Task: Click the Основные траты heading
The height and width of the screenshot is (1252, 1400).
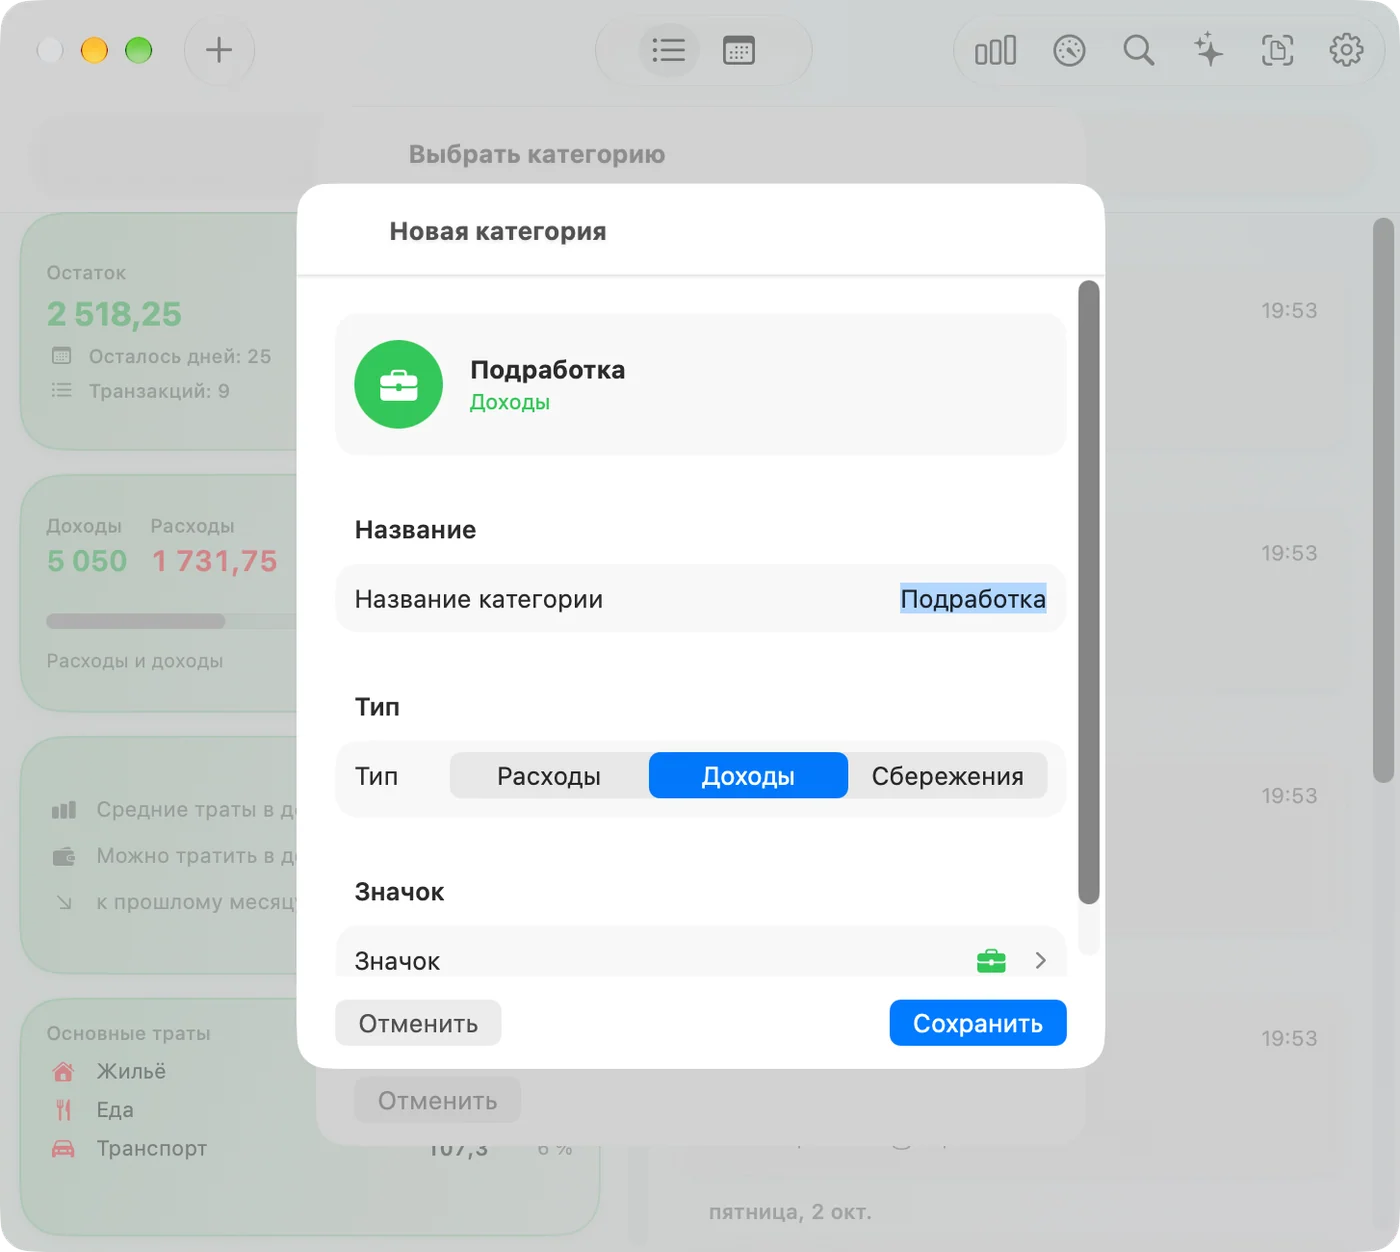Action: (x=128, y=1033)
